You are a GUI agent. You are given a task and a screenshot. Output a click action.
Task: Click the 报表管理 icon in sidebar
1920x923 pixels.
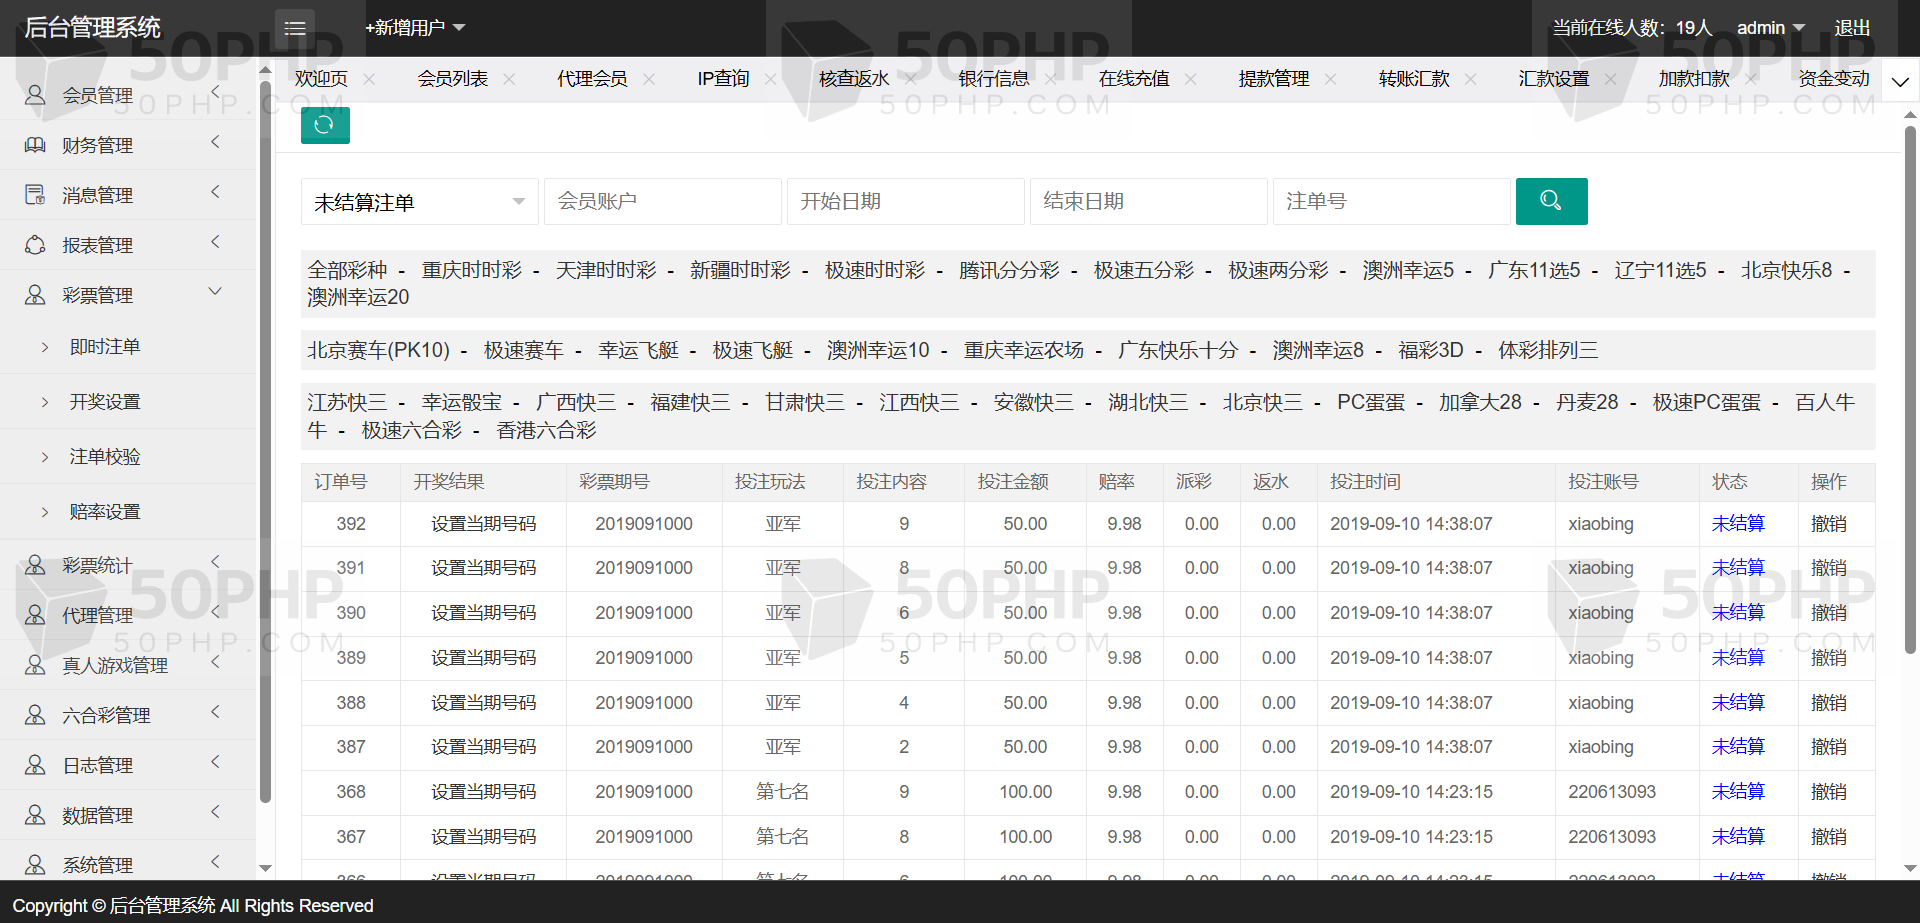35,245
